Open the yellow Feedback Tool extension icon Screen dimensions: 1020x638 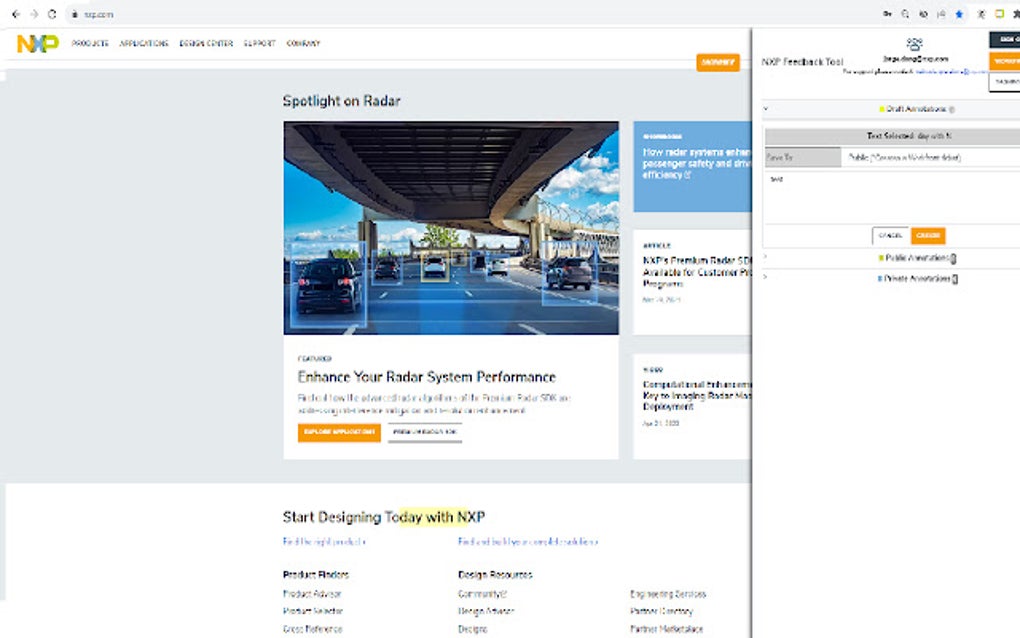pyautogui.click(x=998, y=14)
